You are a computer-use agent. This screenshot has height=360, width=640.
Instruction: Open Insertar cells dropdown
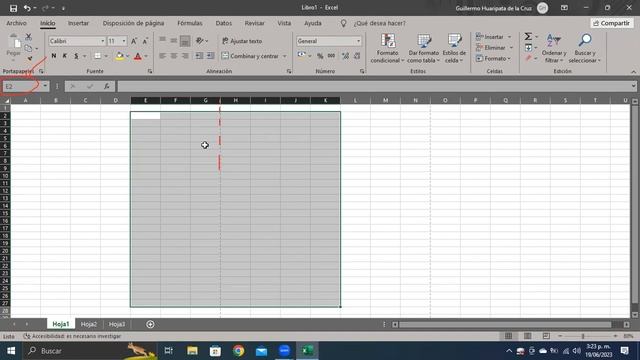point(493,37)
